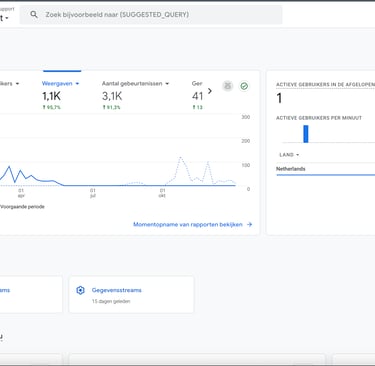Click the '15 dagen geleden' text
The image size is (375, 366).
(x=111, y=301)
